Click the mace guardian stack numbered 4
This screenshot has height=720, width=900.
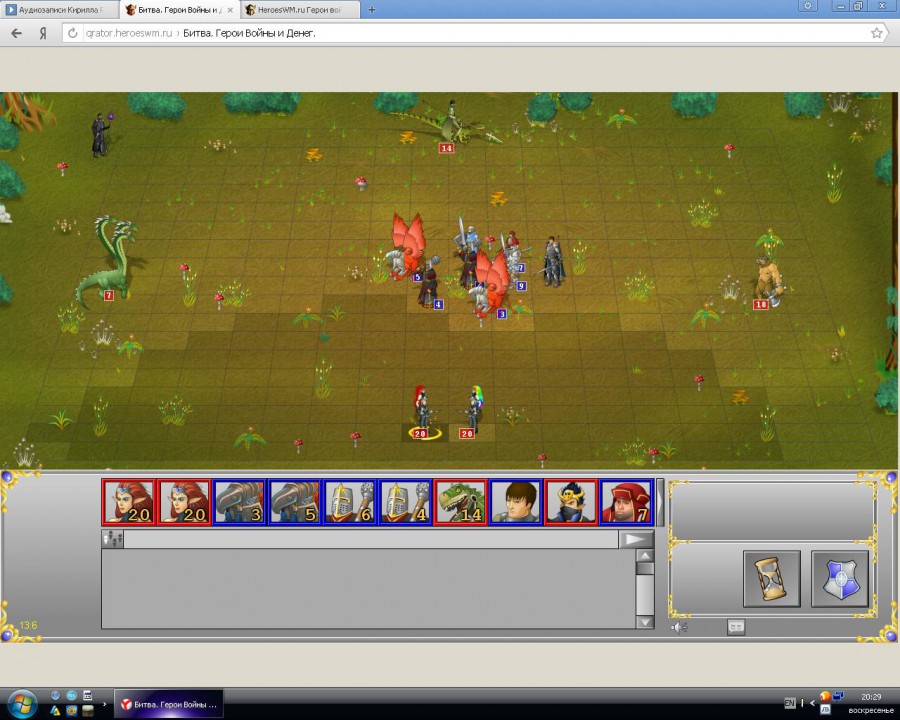pyautogui.click(x=430, y=283)
